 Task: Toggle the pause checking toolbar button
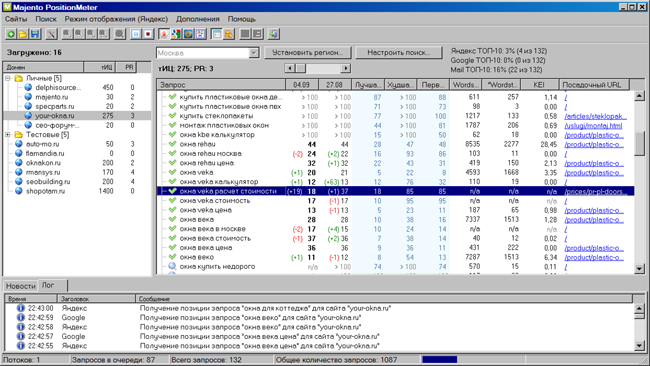(136, 34)
